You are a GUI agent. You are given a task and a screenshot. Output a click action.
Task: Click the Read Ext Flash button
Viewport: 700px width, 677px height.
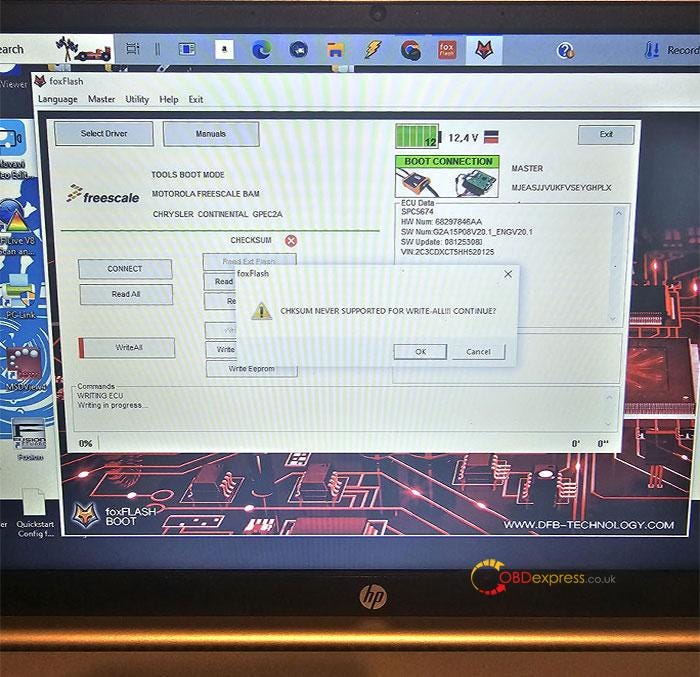pyautogui.click(x=249, y=261)
